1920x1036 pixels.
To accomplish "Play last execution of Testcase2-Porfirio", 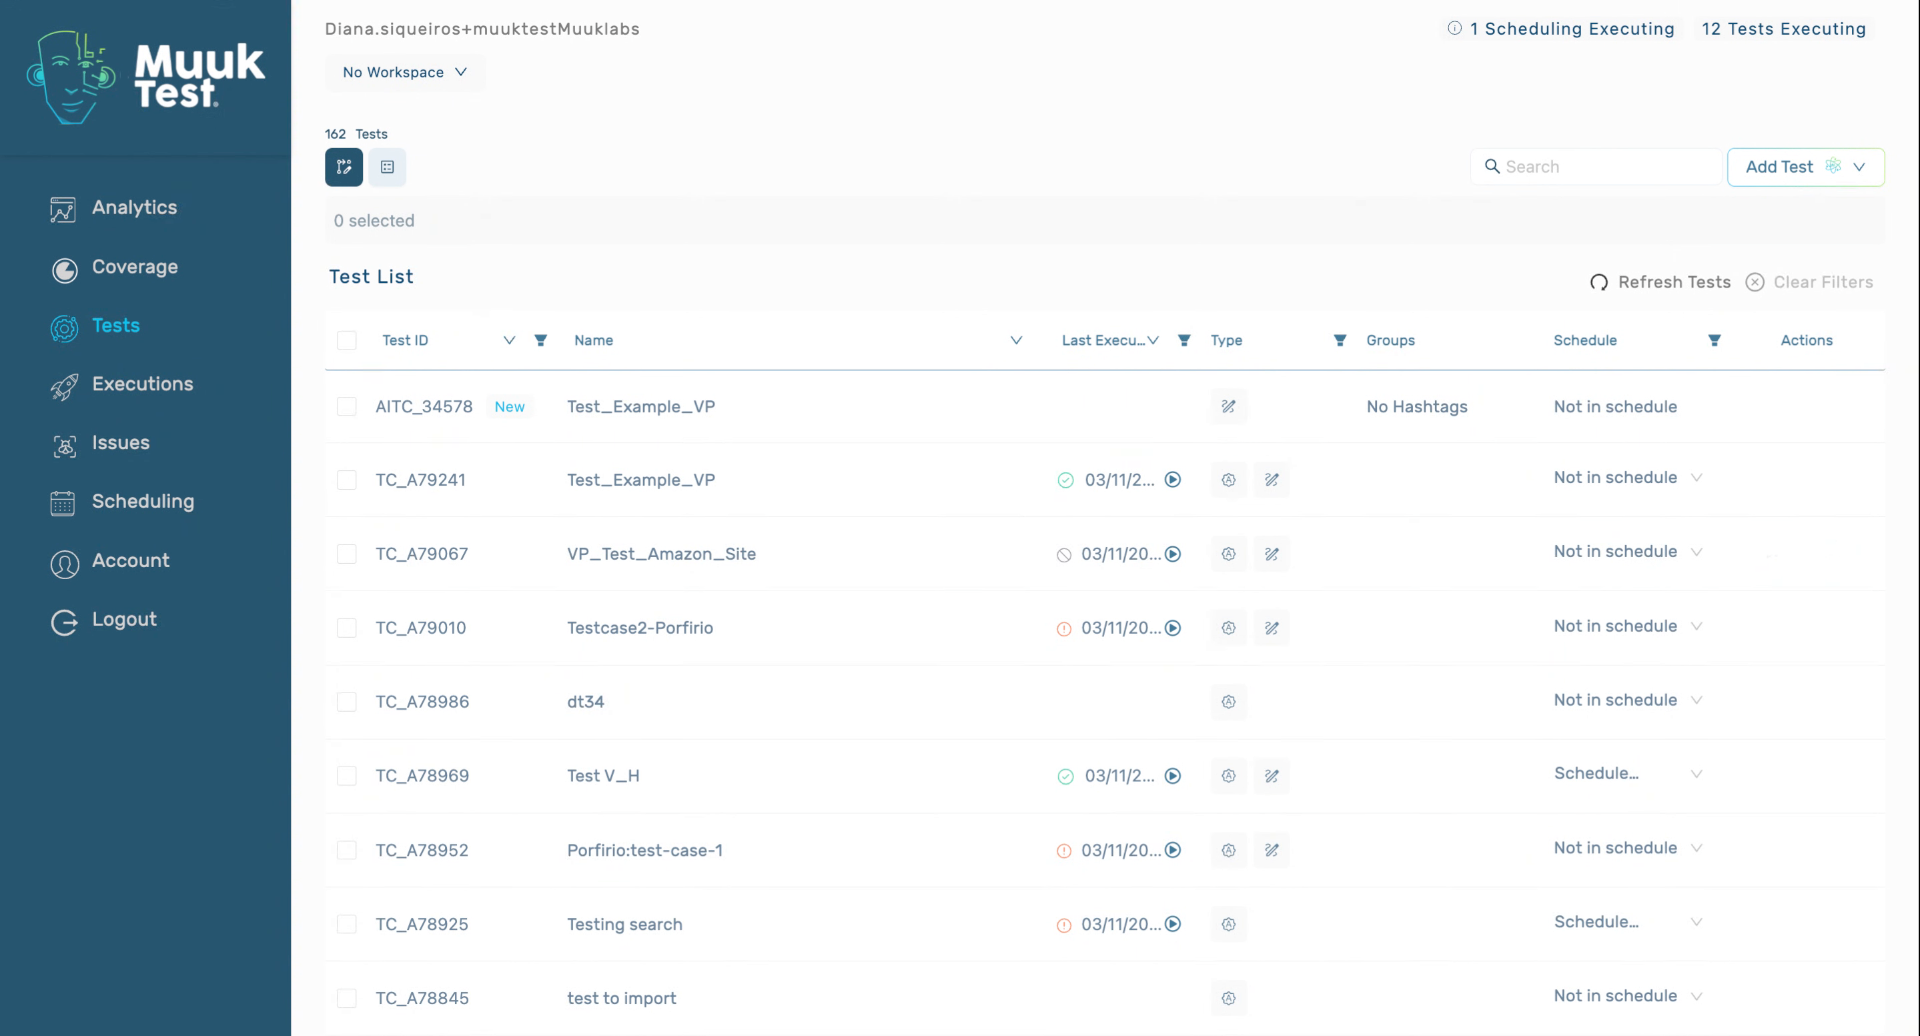I will pyautogui.click(x=1173, y=628).
